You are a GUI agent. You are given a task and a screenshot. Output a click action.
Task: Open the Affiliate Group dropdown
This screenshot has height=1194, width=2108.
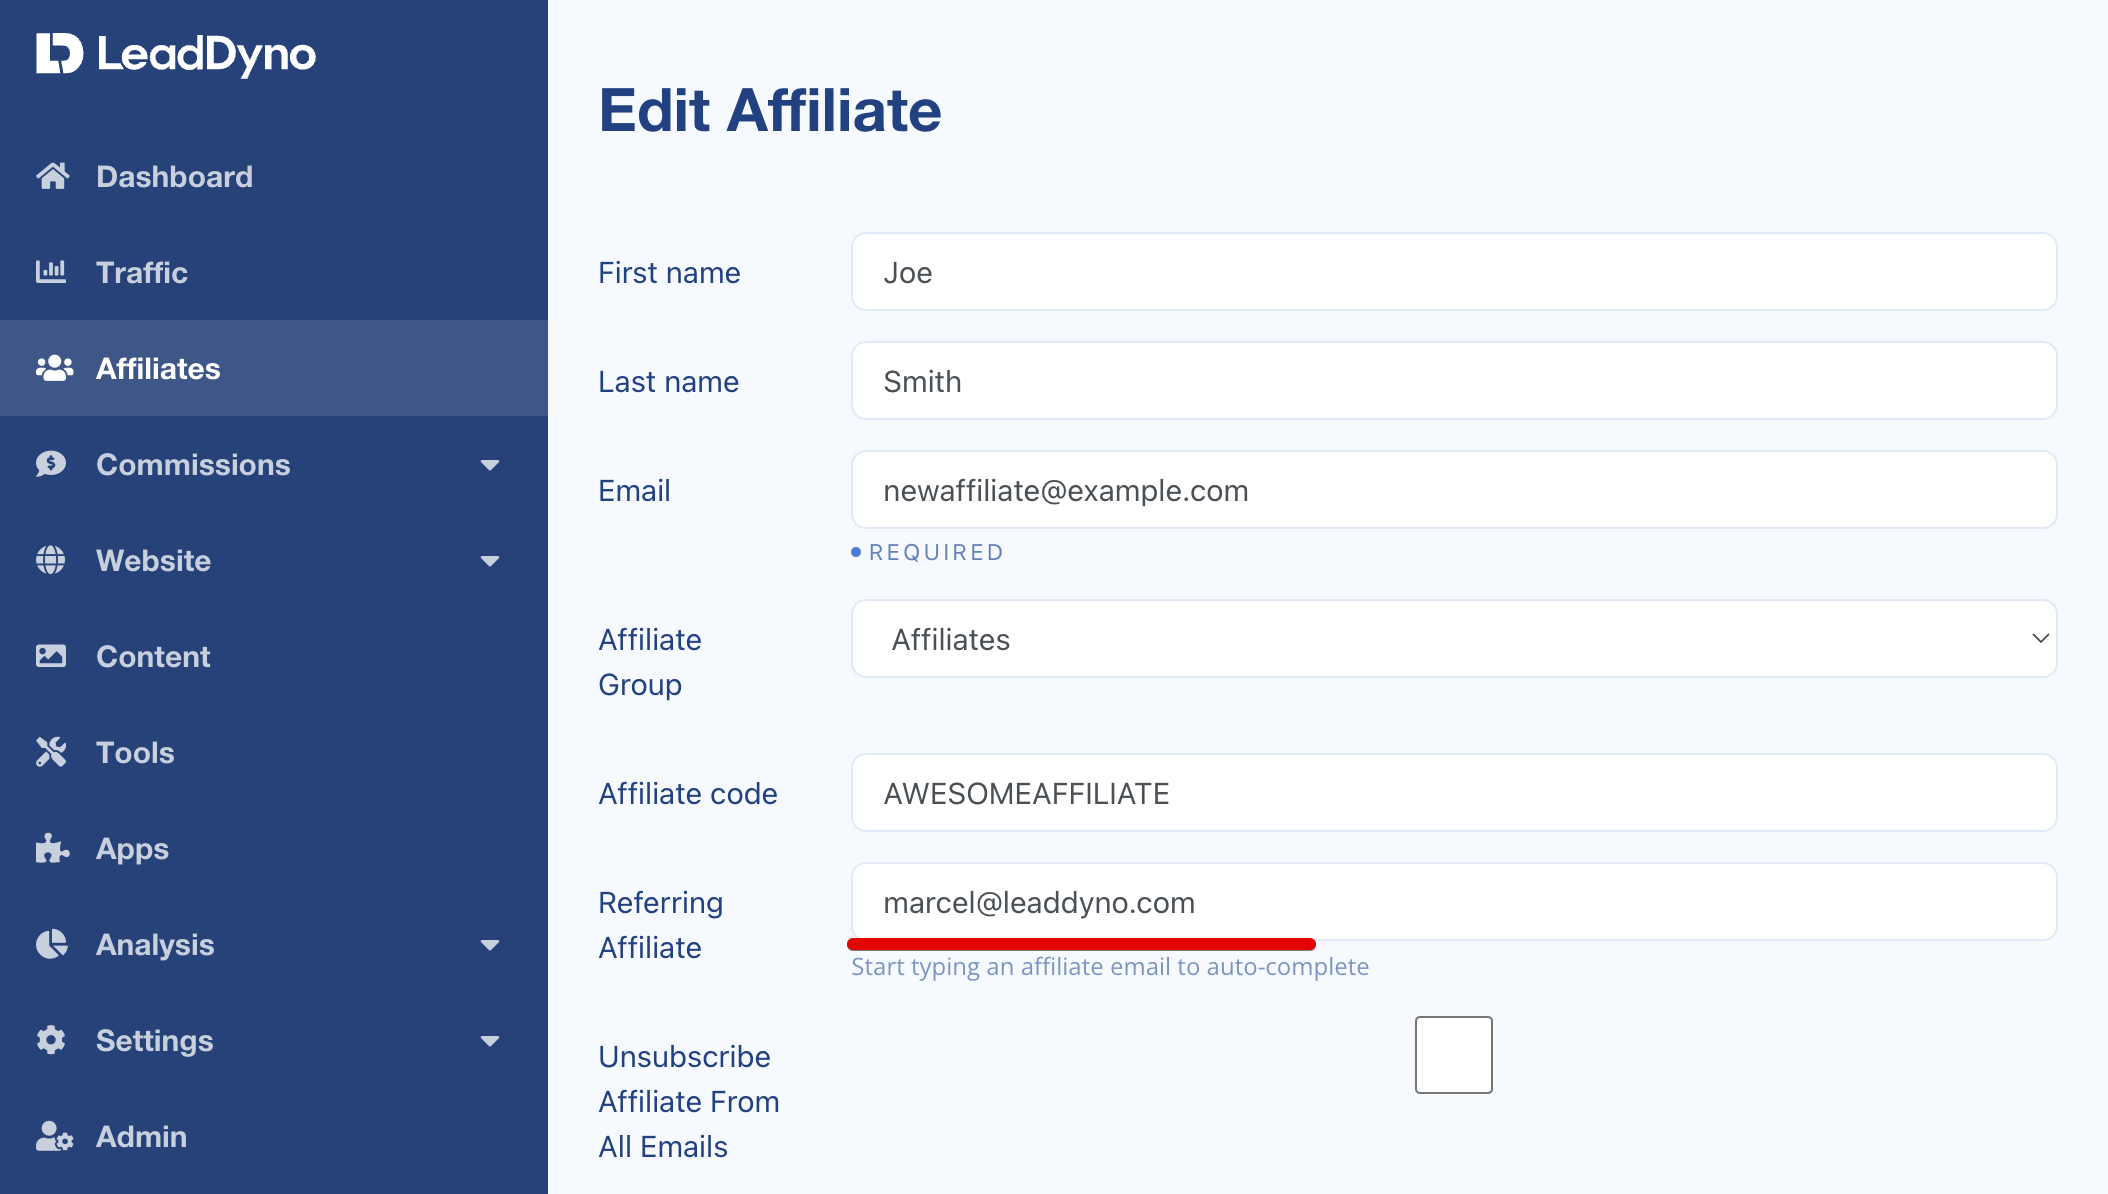click(x=1452, y=639)
